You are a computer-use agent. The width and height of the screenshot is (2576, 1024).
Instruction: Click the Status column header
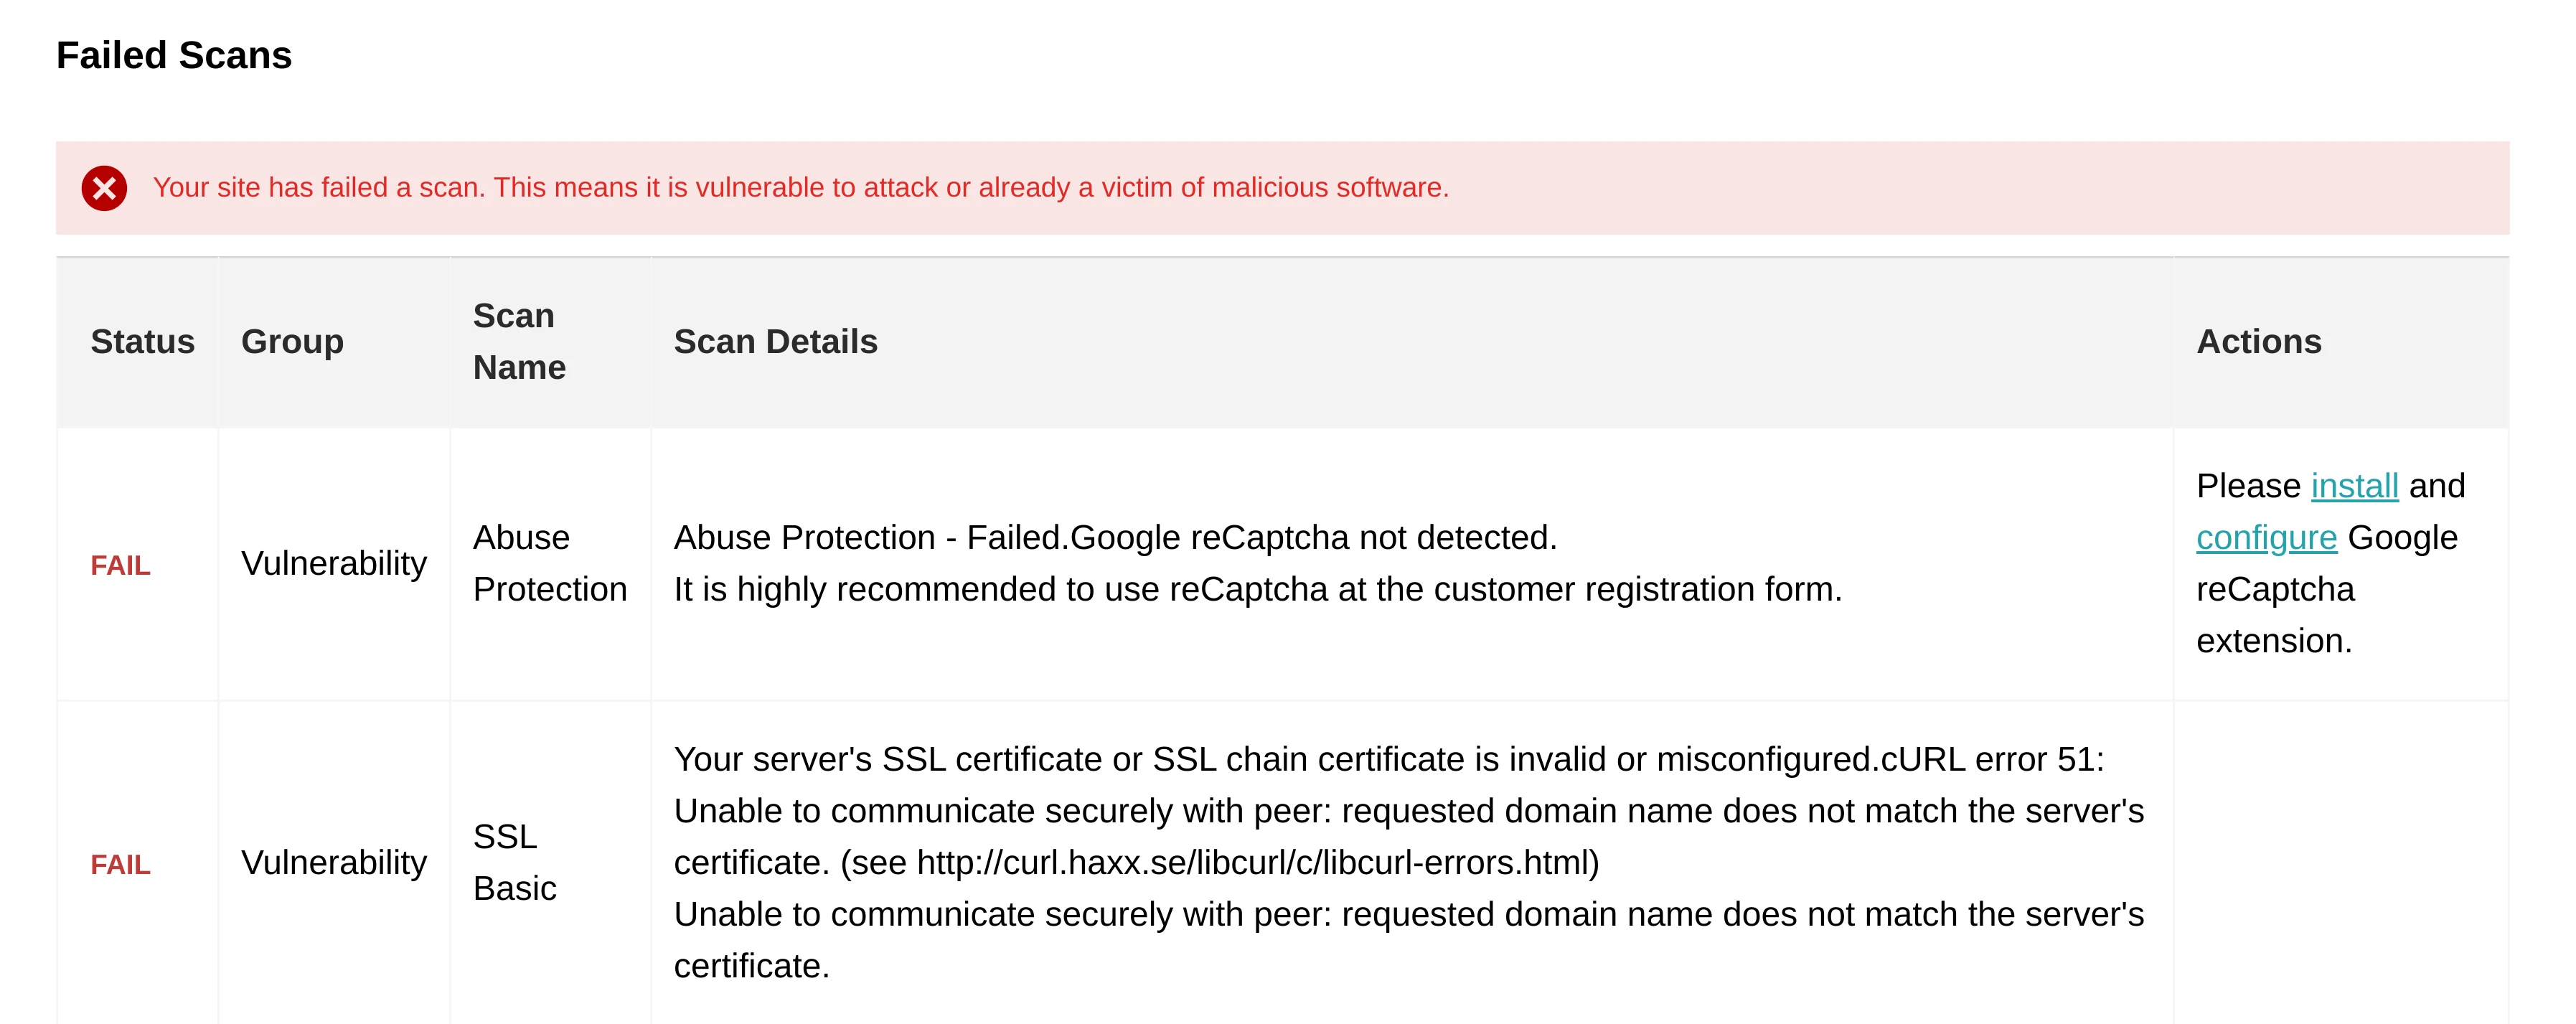(x=142, y=342)
